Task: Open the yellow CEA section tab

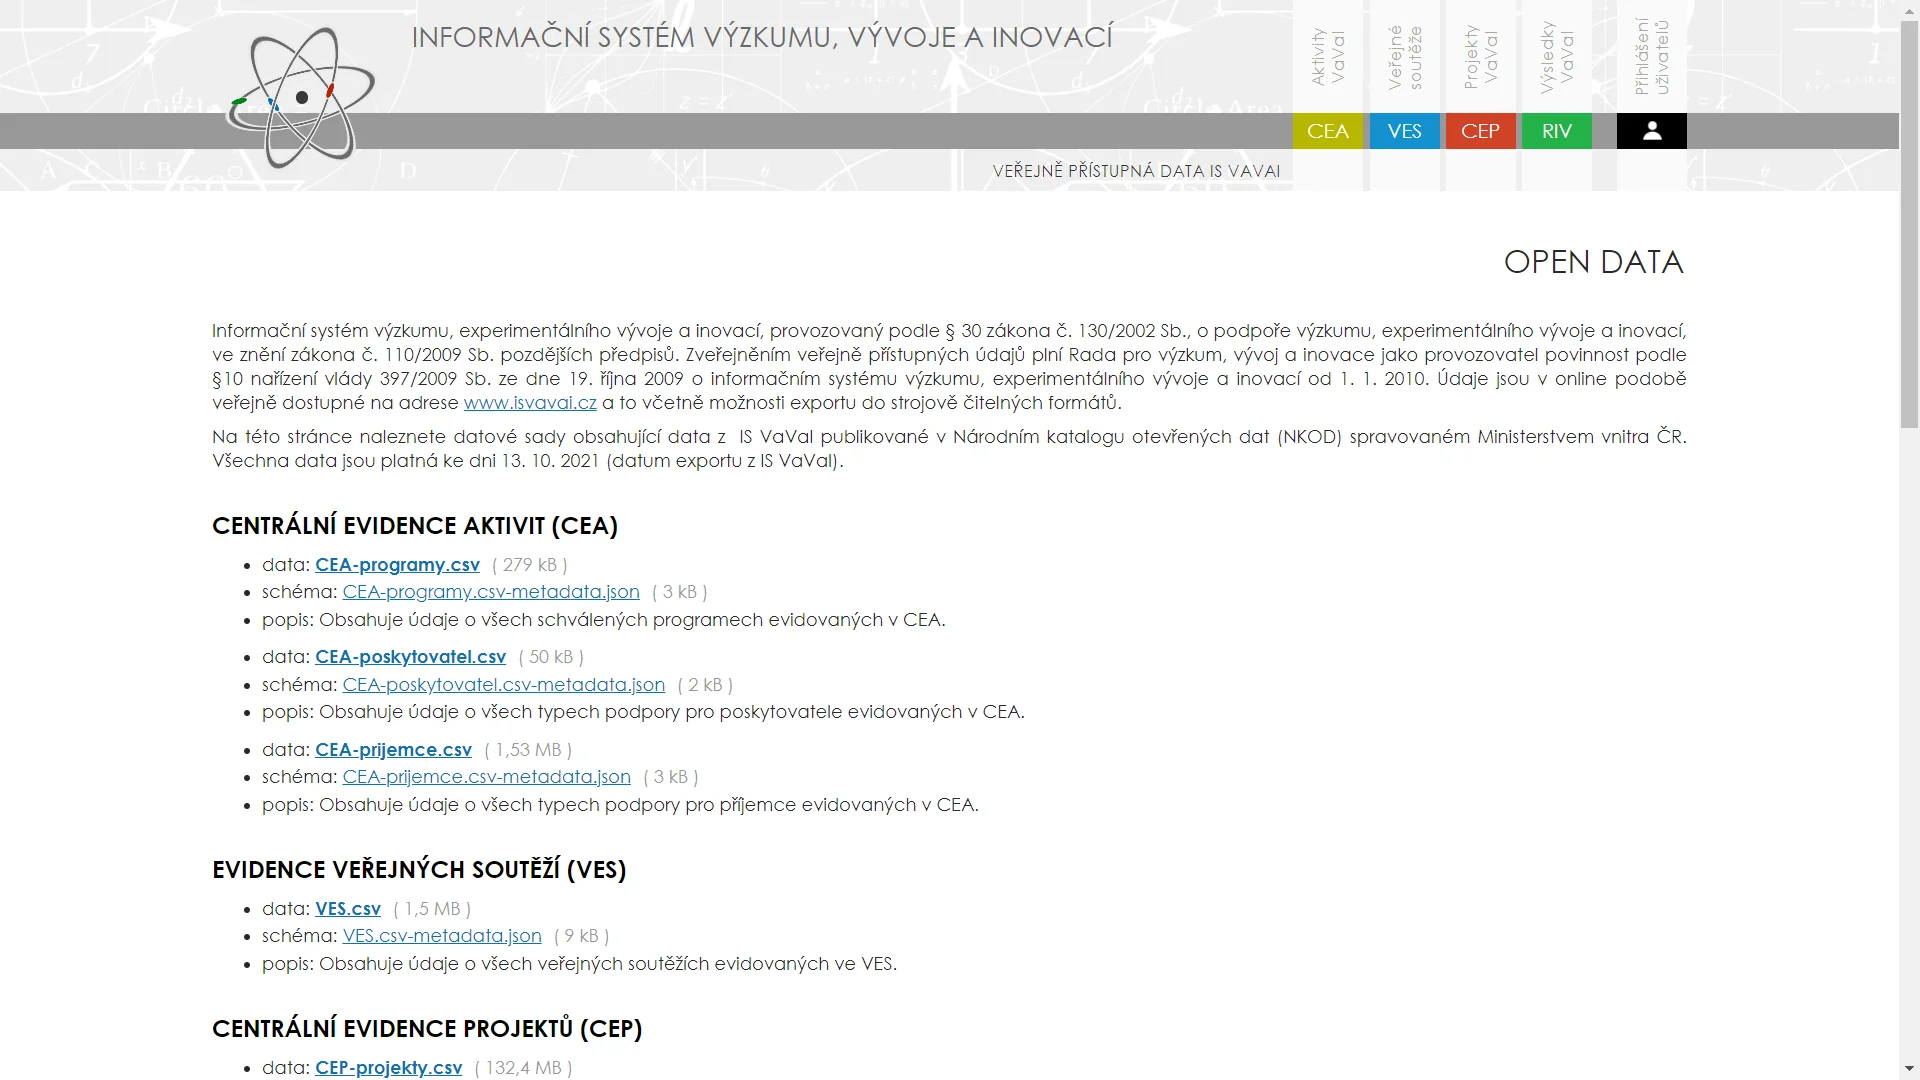Action: click(1327, 131)
